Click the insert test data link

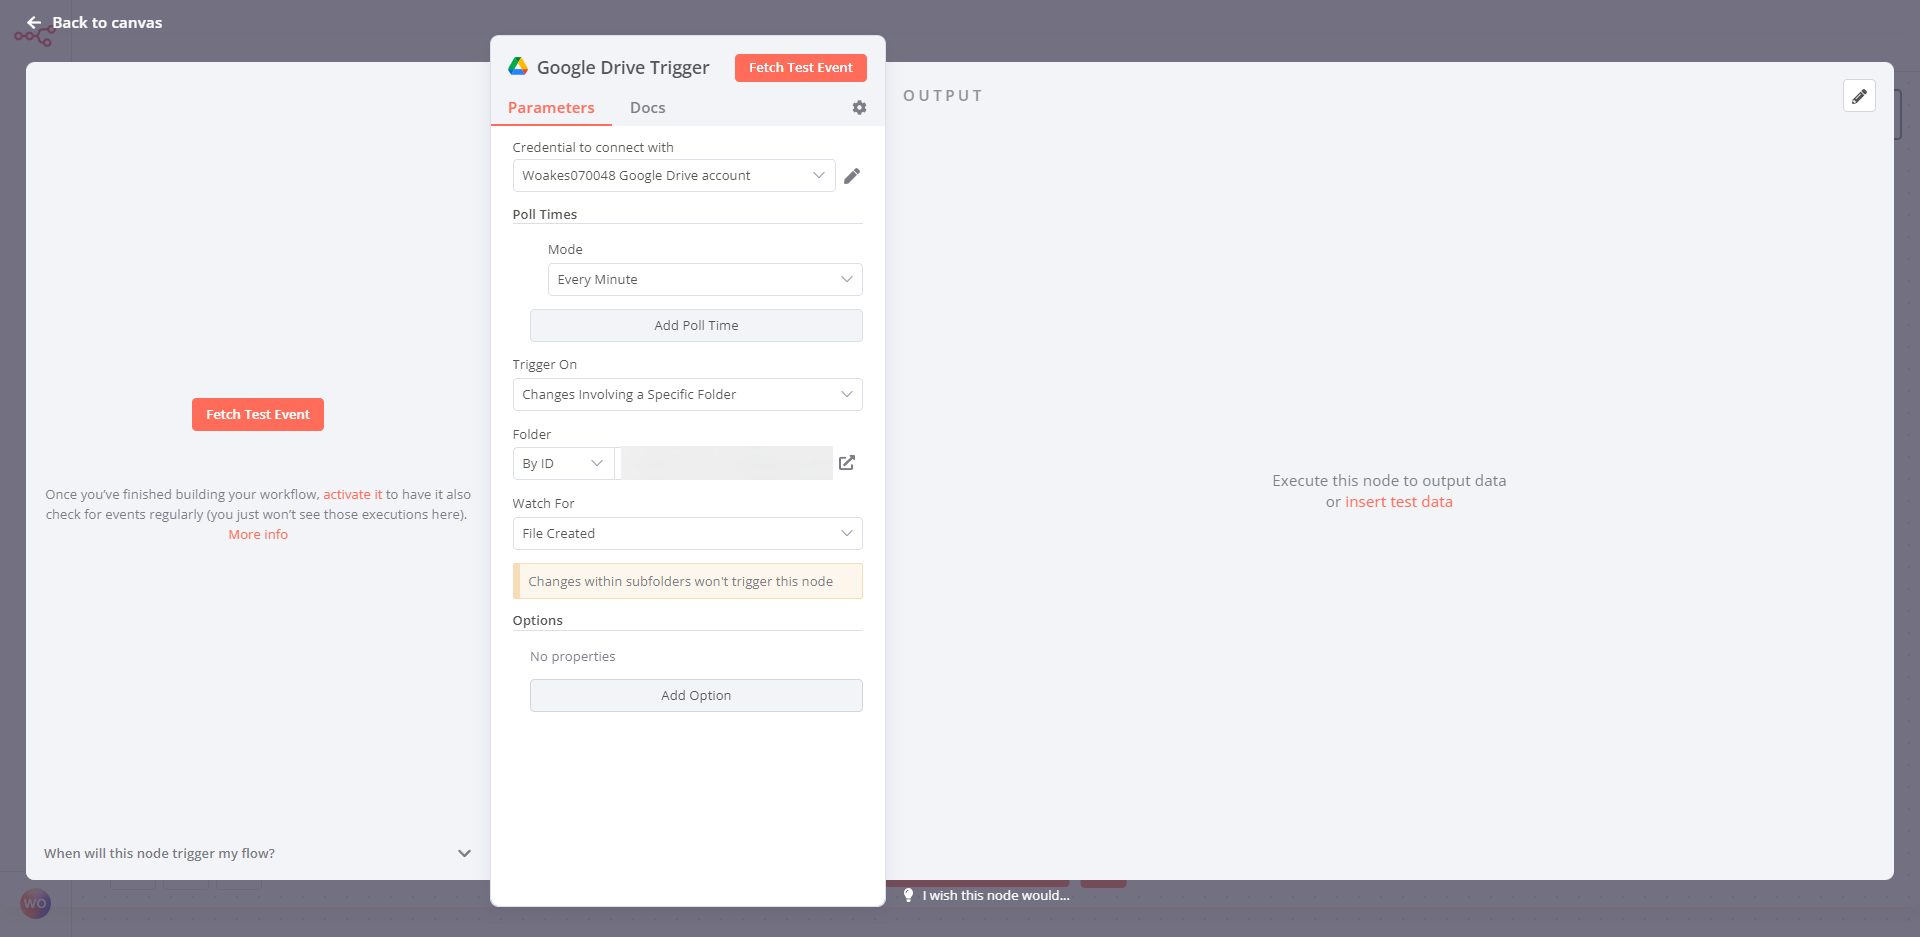pyautogui.click(x=1398, y=502)
